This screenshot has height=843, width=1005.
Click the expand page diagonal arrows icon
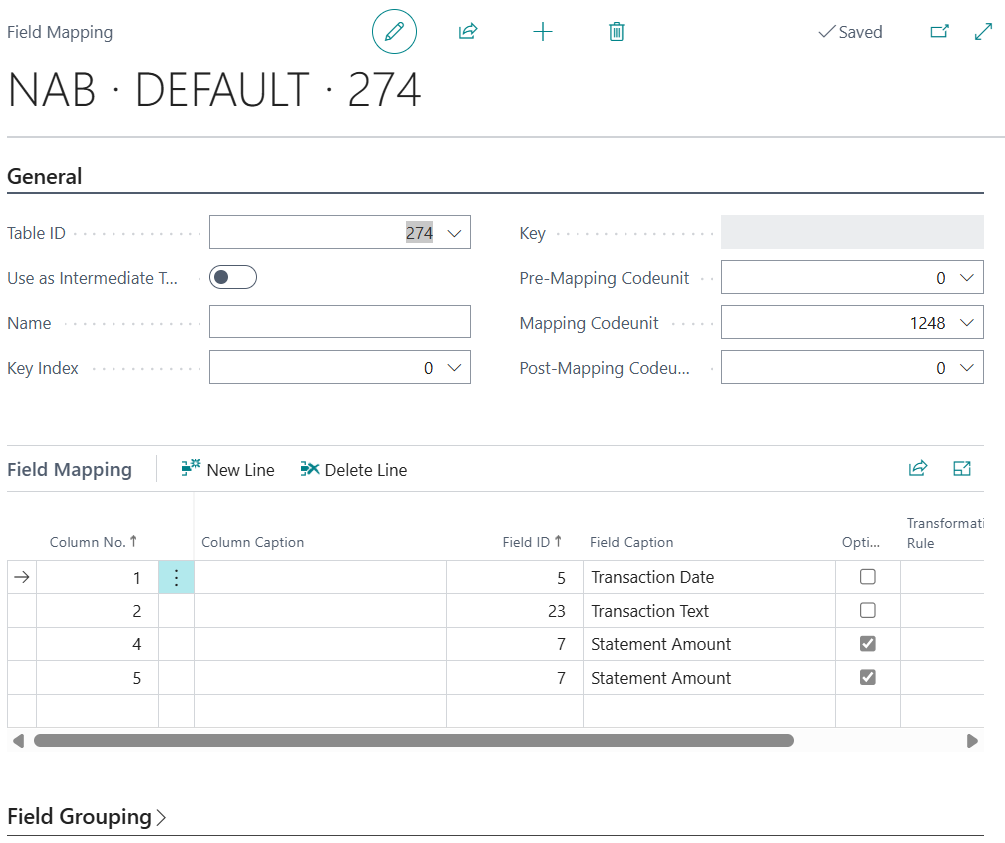pyautogui.click(x=983, y=32)
